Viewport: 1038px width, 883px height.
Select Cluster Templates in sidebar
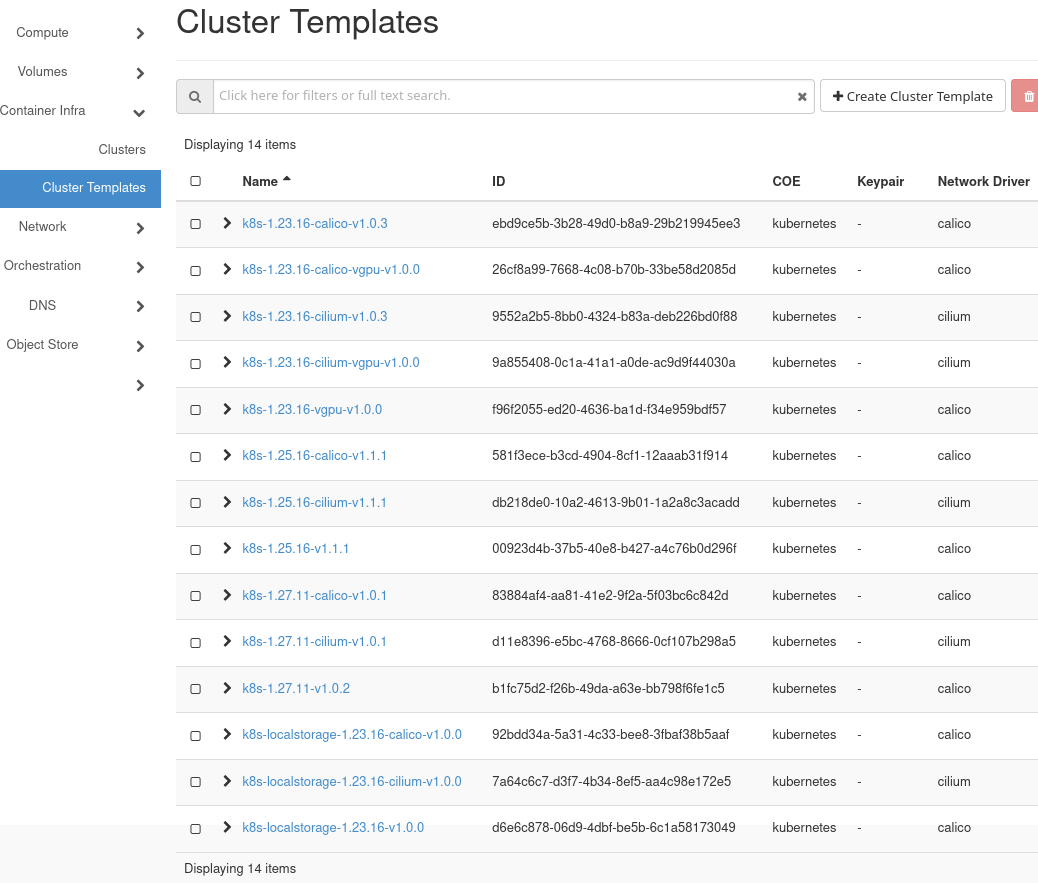[80, 189]
